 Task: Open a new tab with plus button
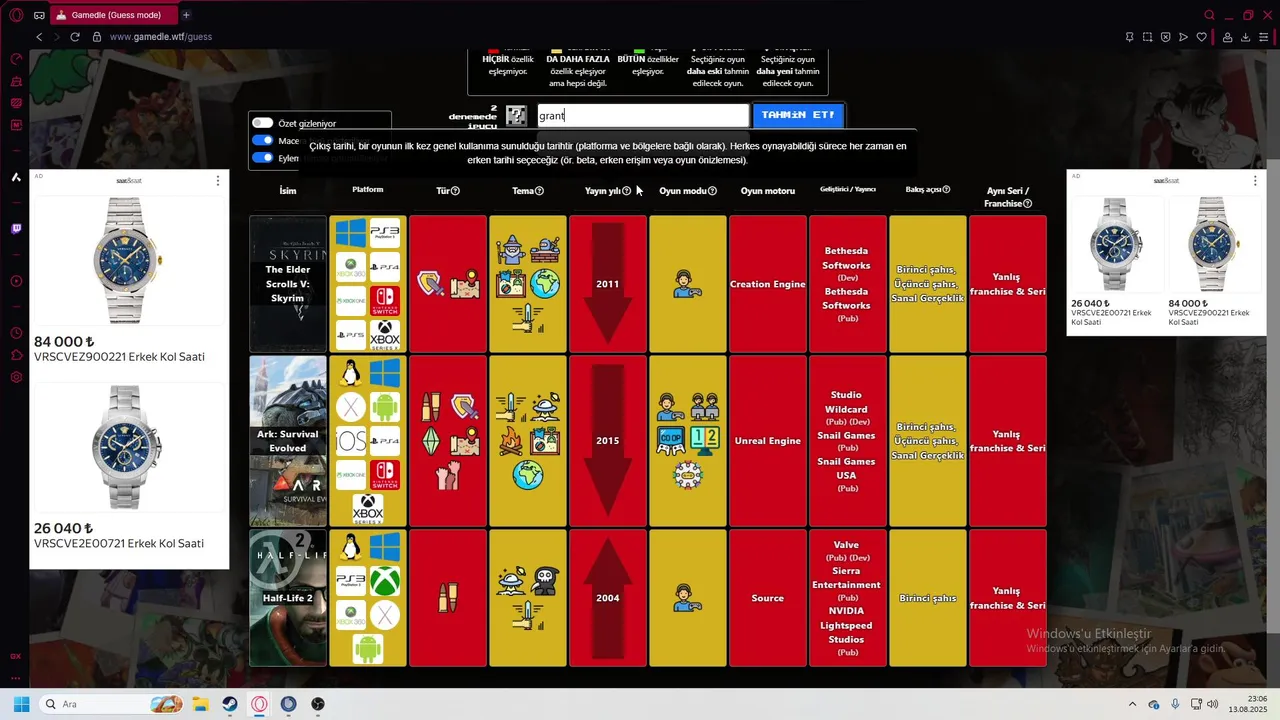(x=186, y=15)
